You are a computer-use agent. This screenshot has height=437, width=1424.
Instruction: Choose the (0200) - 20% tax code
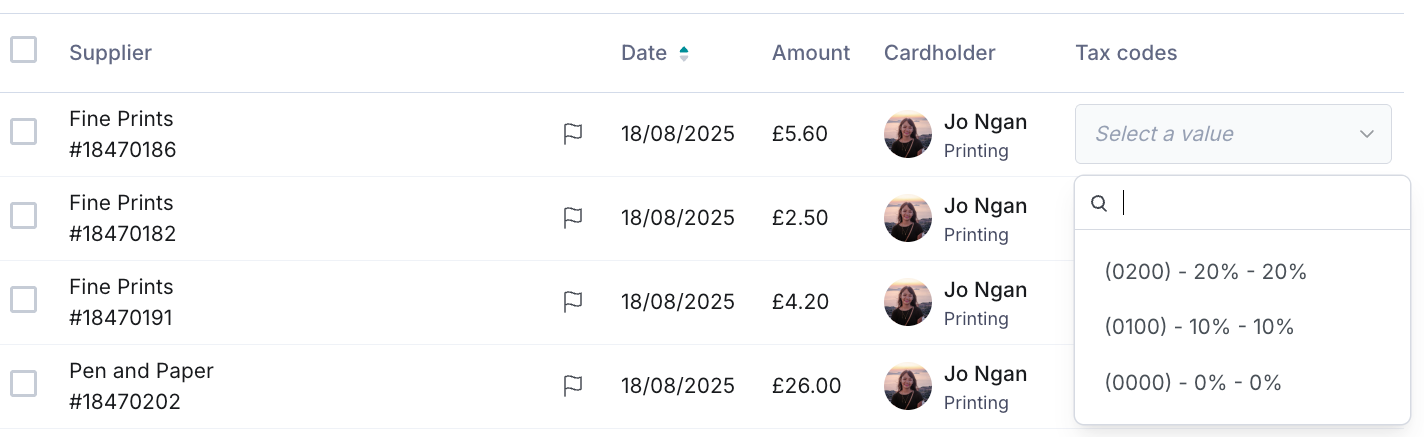pos(1205,272)
